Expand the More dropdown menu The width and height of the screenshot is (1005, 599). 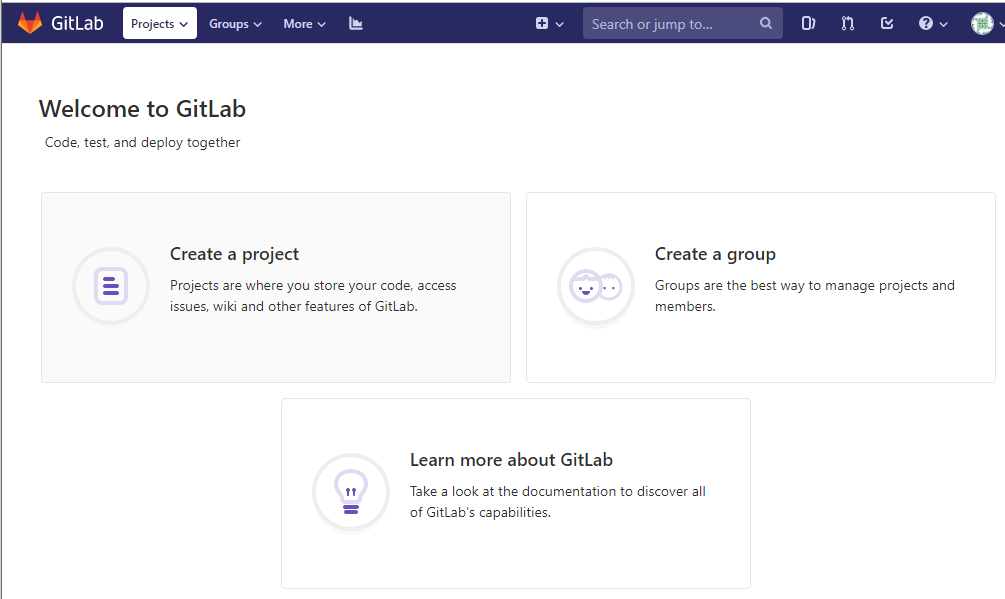[x=304, y=23]
